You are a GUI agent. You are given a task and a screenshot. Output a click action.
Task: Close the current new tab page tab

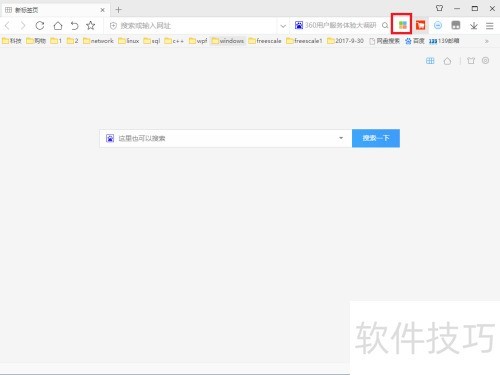pos(102,10)
